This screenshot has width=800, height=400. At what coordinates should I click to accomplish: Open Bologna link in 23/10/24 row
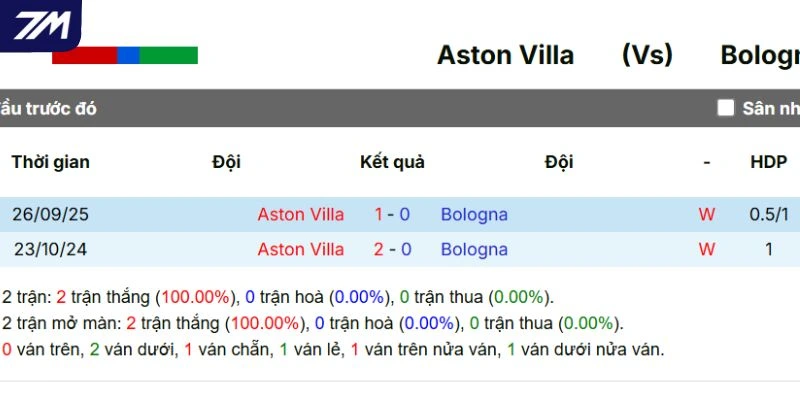click(x=474, y=249)
